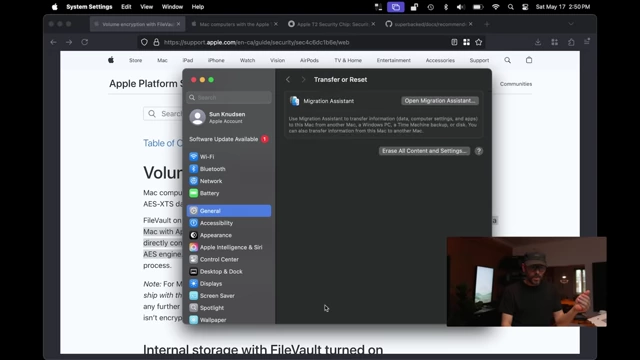This screenshot has height=360, width=640.
Task: Click the shield tracking protection icon
Action: [x=144, y=42]
